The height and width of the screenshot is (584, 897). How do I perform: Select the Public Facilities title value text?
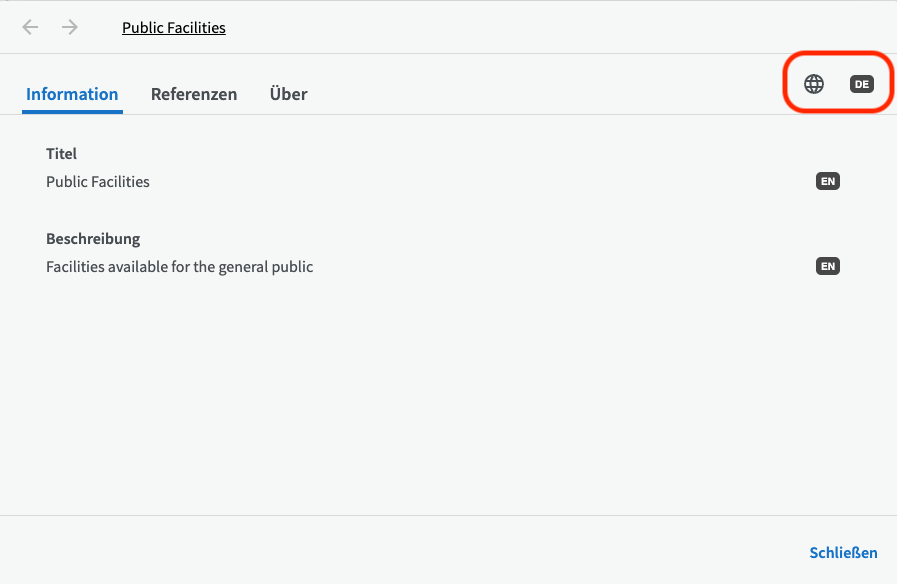tap(98, 182)
